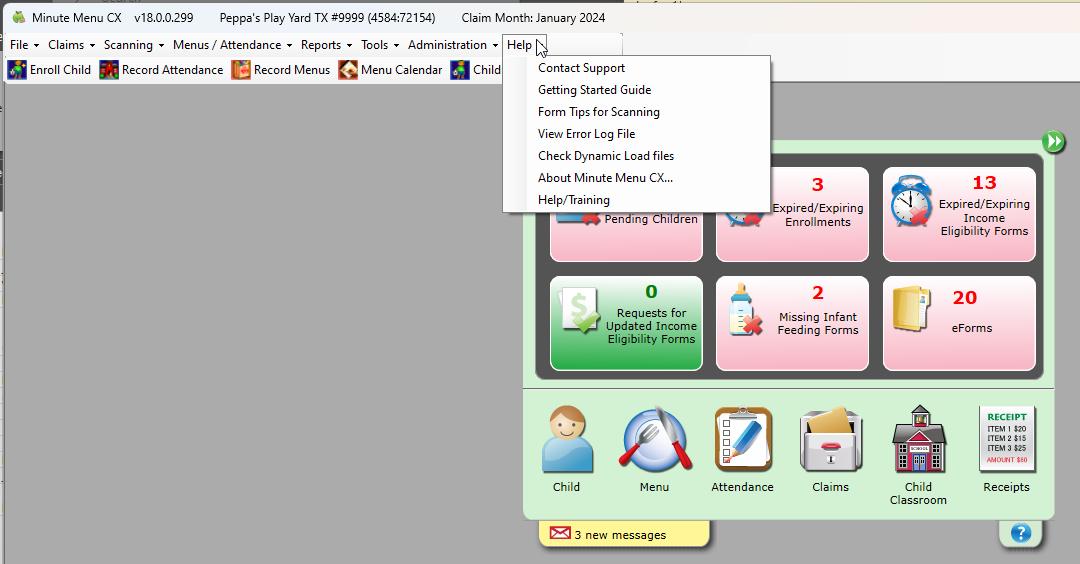Click the Claim Month: January 2024 text

533,18
